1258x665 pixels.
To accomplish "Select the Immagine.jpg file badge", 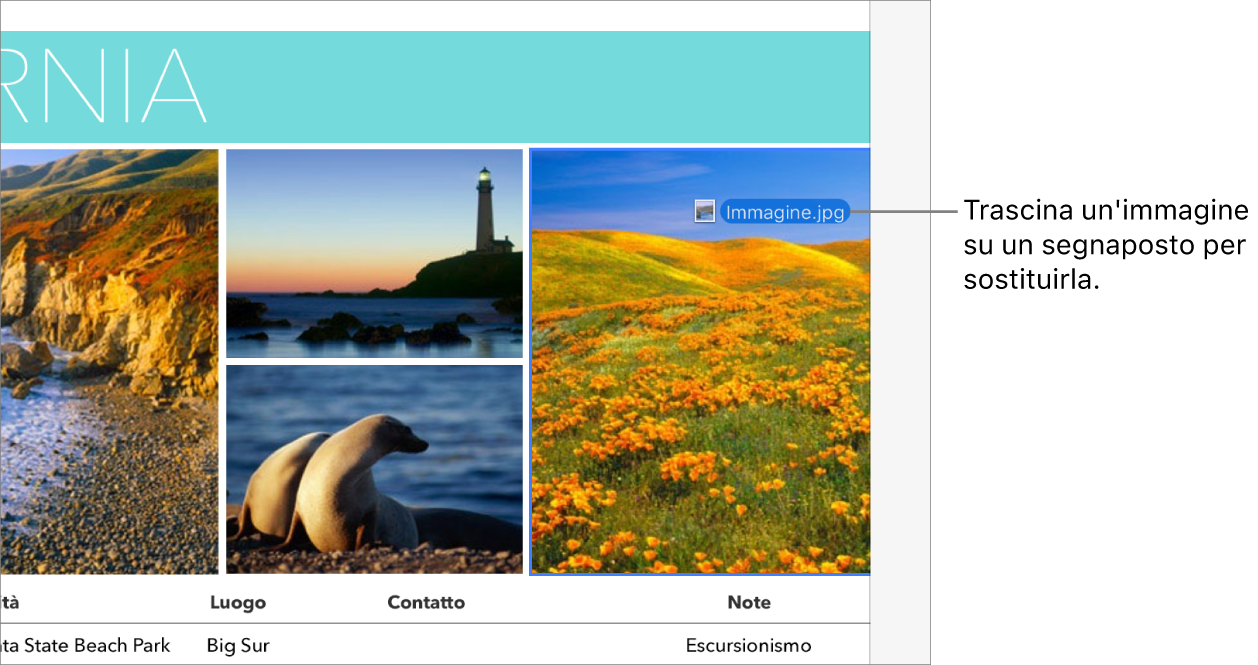I will [x=784, y=212].
